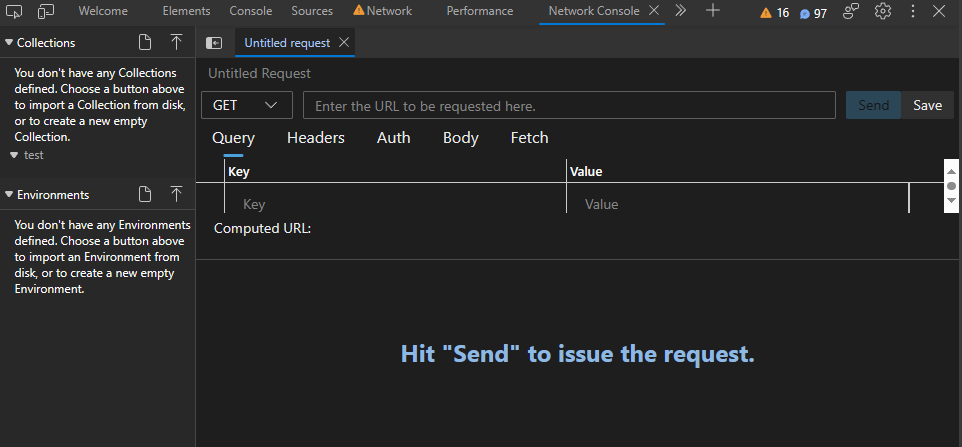
Task: Add a new tool tab with plus icon
Action: (x=712, y=11)
